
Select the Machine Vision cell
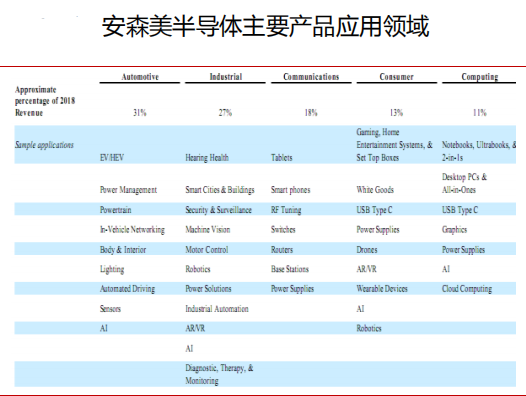click(x=208, y=230)
